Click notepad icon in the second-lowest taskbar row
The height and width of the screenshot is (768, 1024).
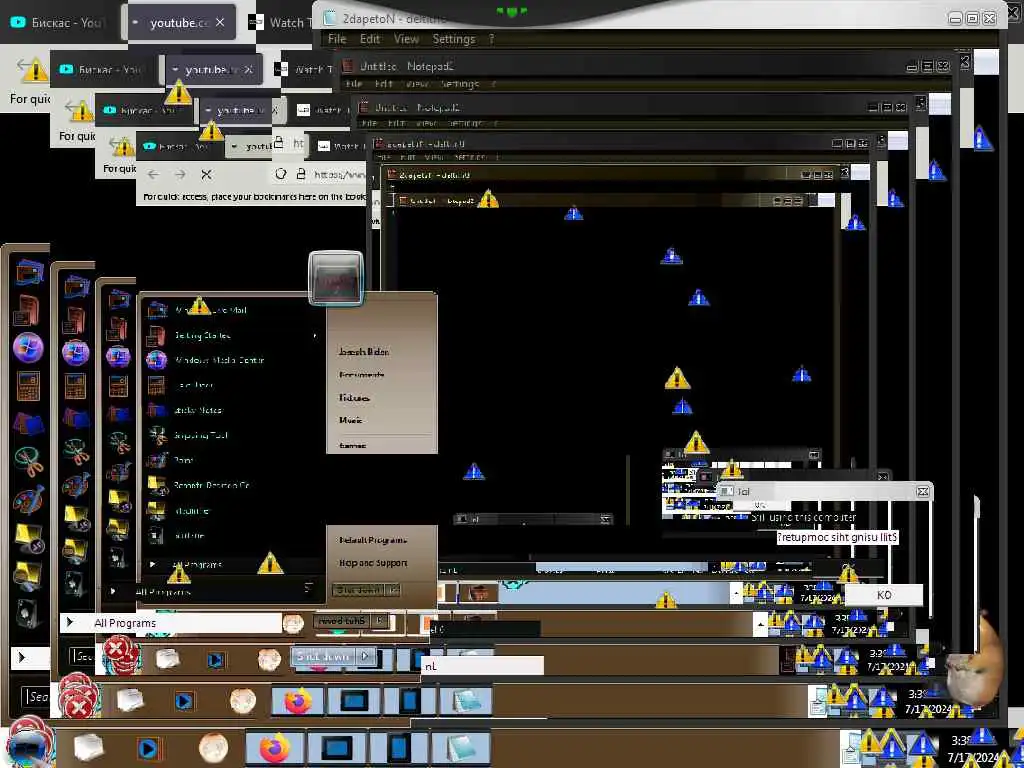point(466,702)
